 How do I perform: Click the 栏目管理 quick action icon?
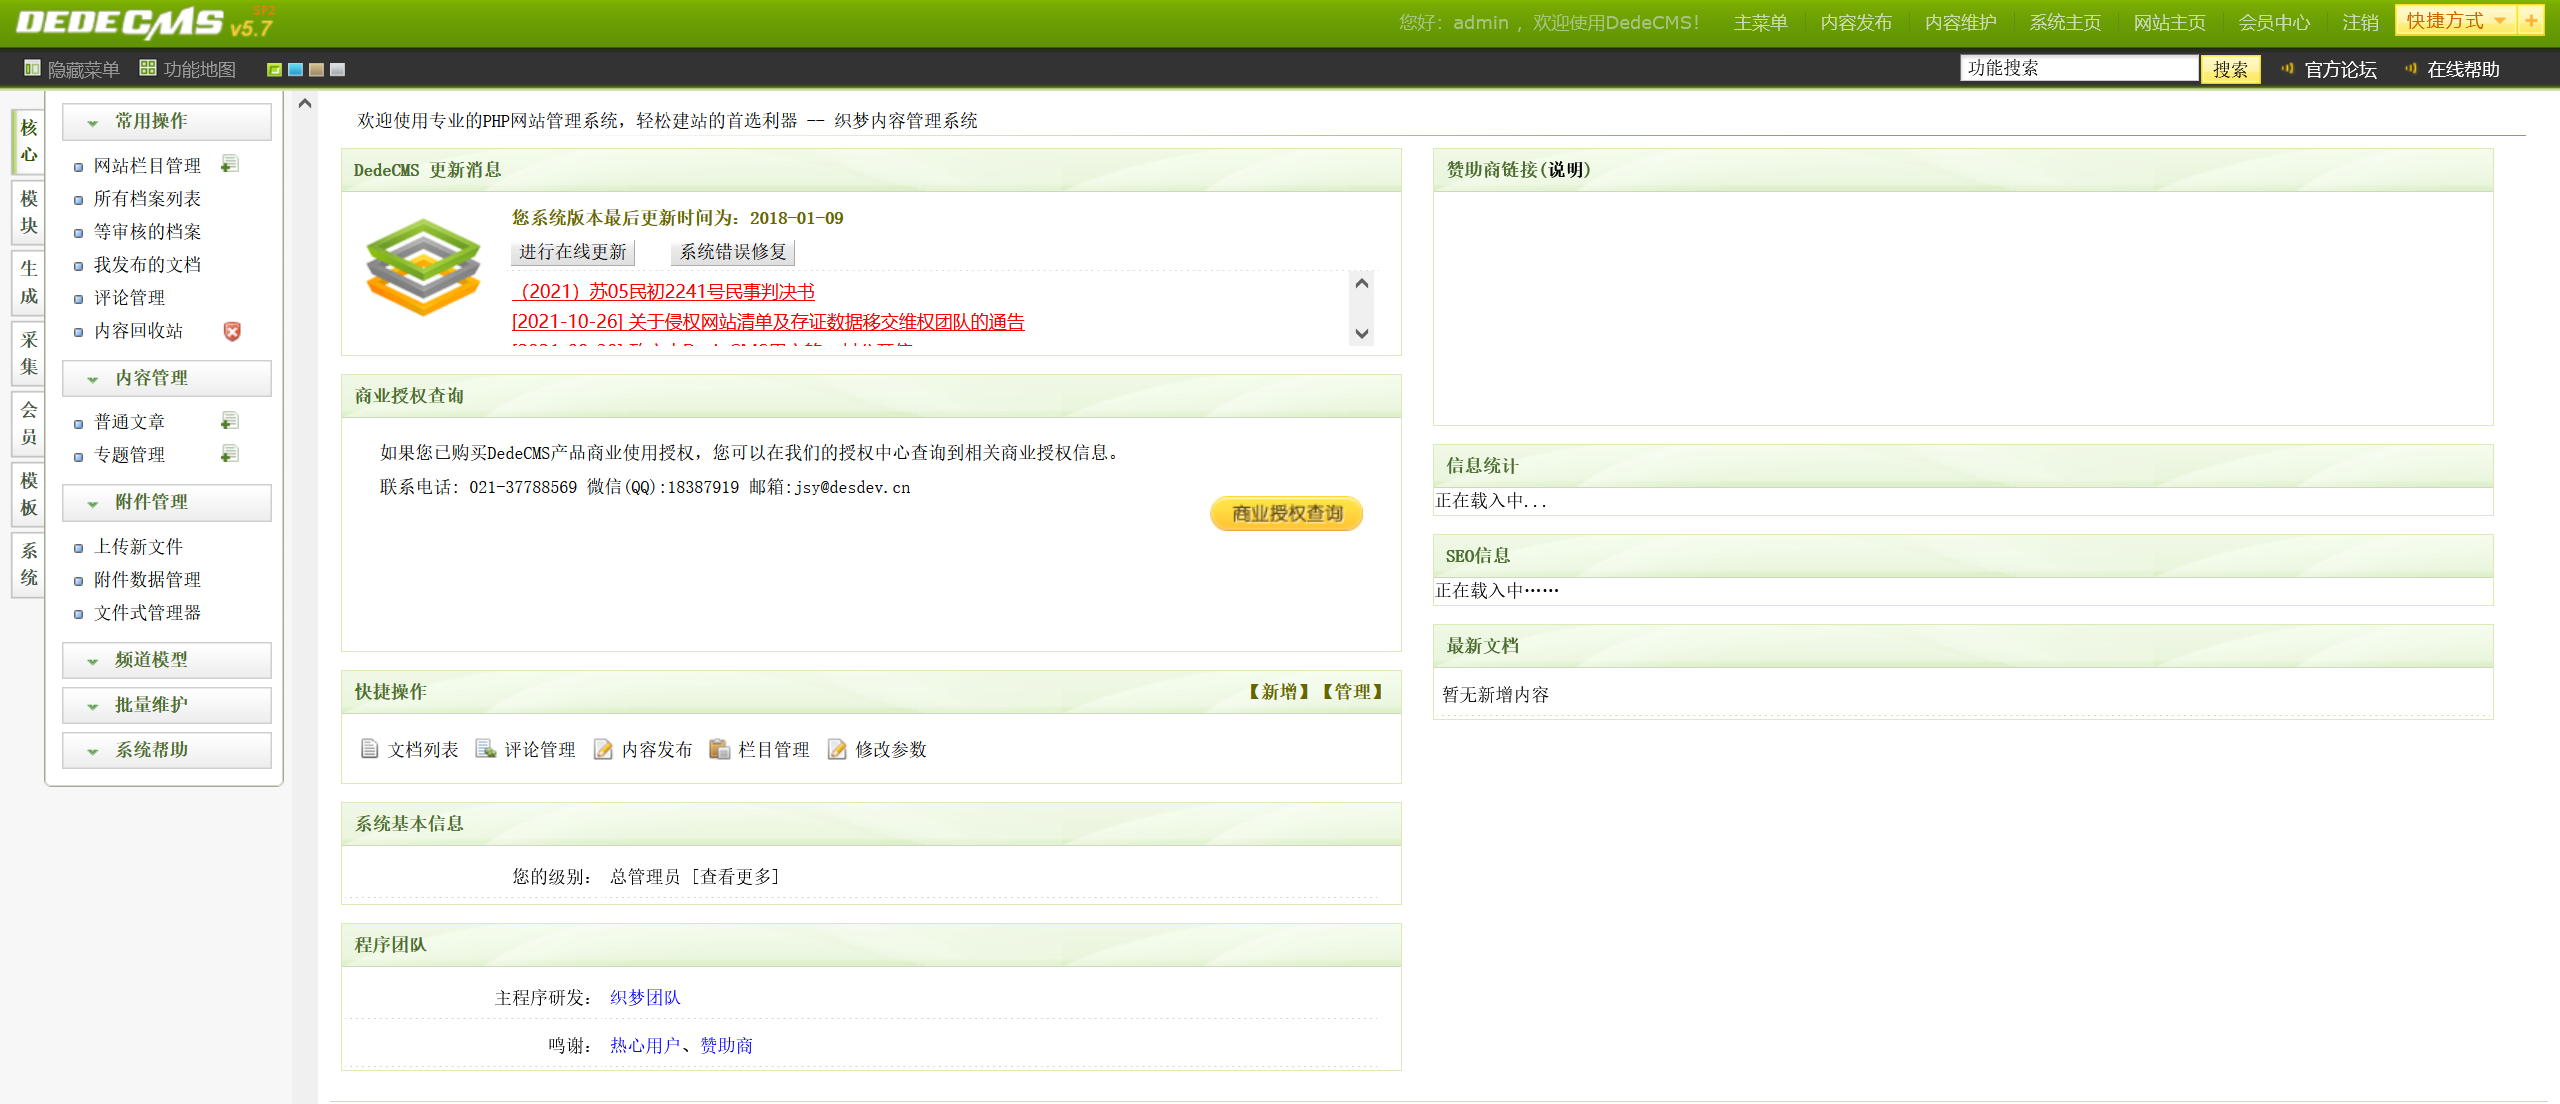point(719,749)
